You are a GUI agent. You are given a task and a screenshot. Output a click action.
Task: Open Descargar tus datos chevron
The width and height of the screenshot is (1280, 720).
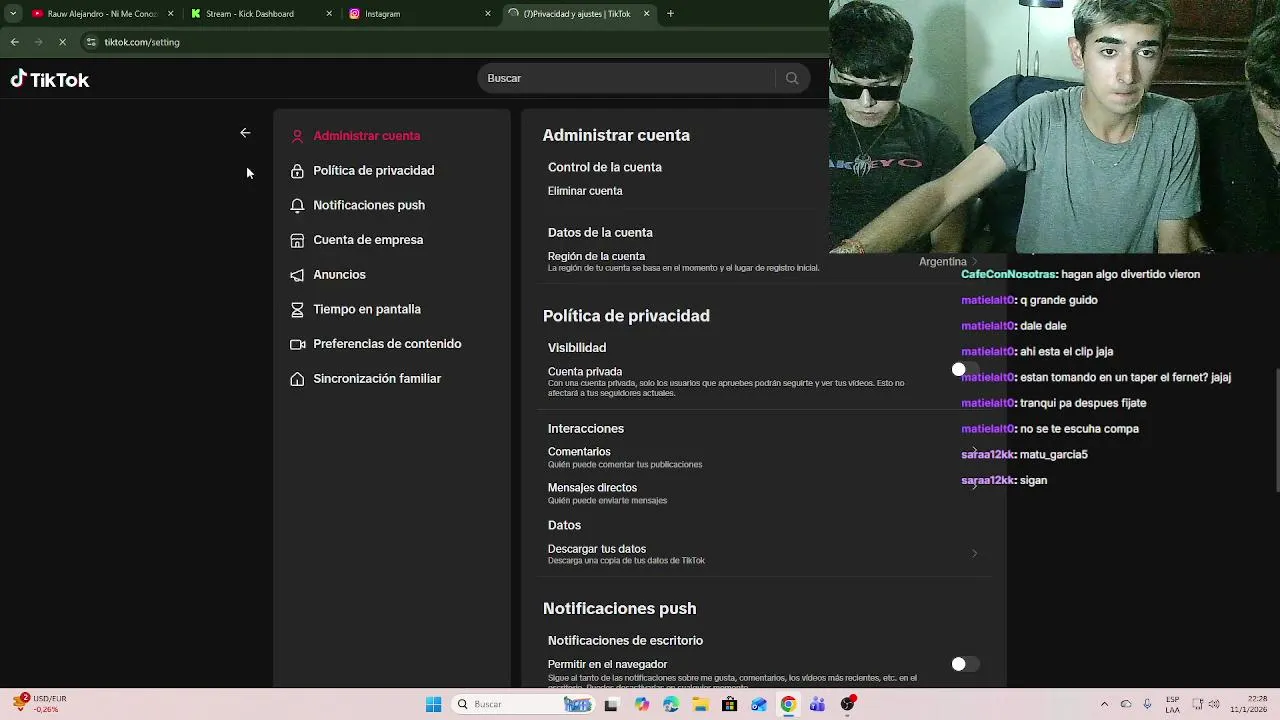pyautogui.click(x=975, y=553)
